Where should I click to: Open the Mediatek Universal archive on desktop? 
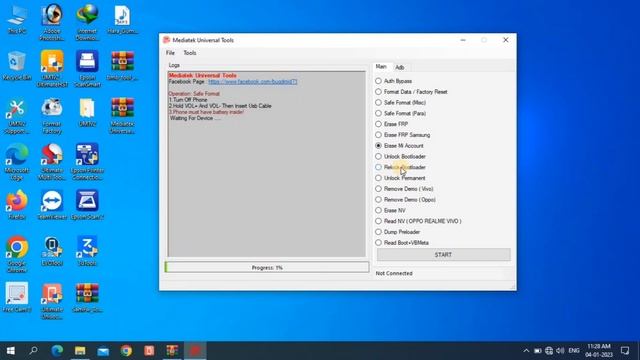[x=122, y=116]
